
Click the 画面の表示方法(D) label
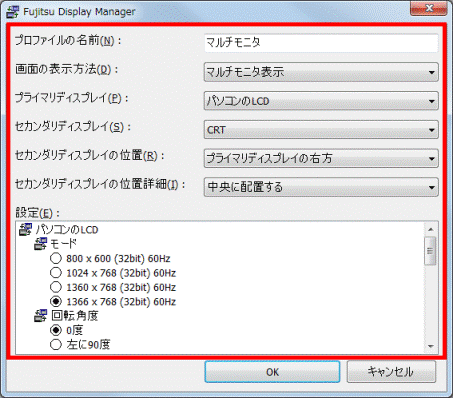point(67,69)
